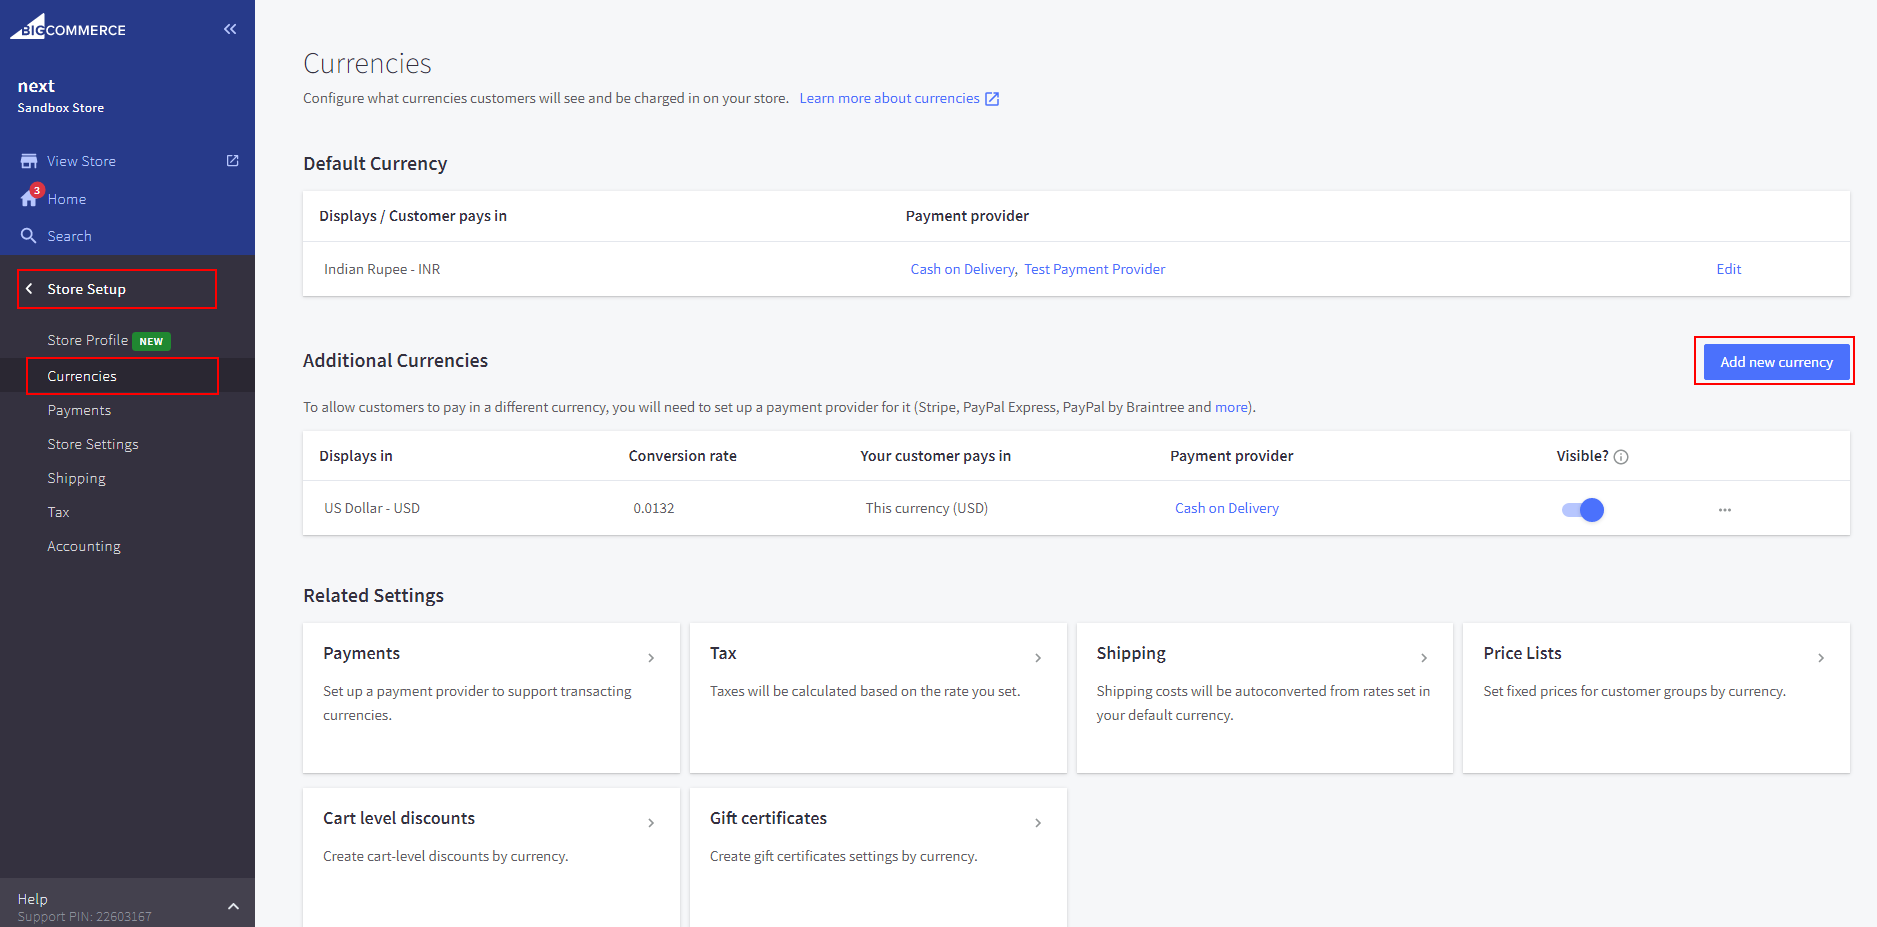Open Payments related settings card arrow
The width and height of the screenshot is (1877, 927).
coord(651,658)
